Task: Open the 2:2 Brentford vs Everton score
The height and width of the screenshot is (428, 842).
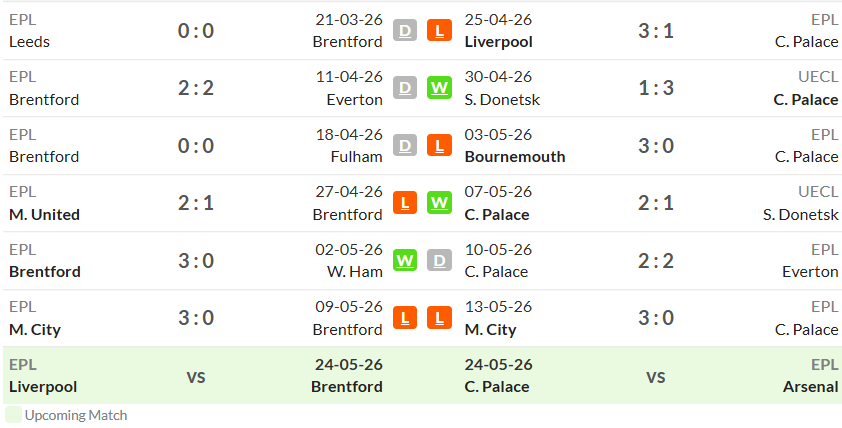Action: (196, 88)
